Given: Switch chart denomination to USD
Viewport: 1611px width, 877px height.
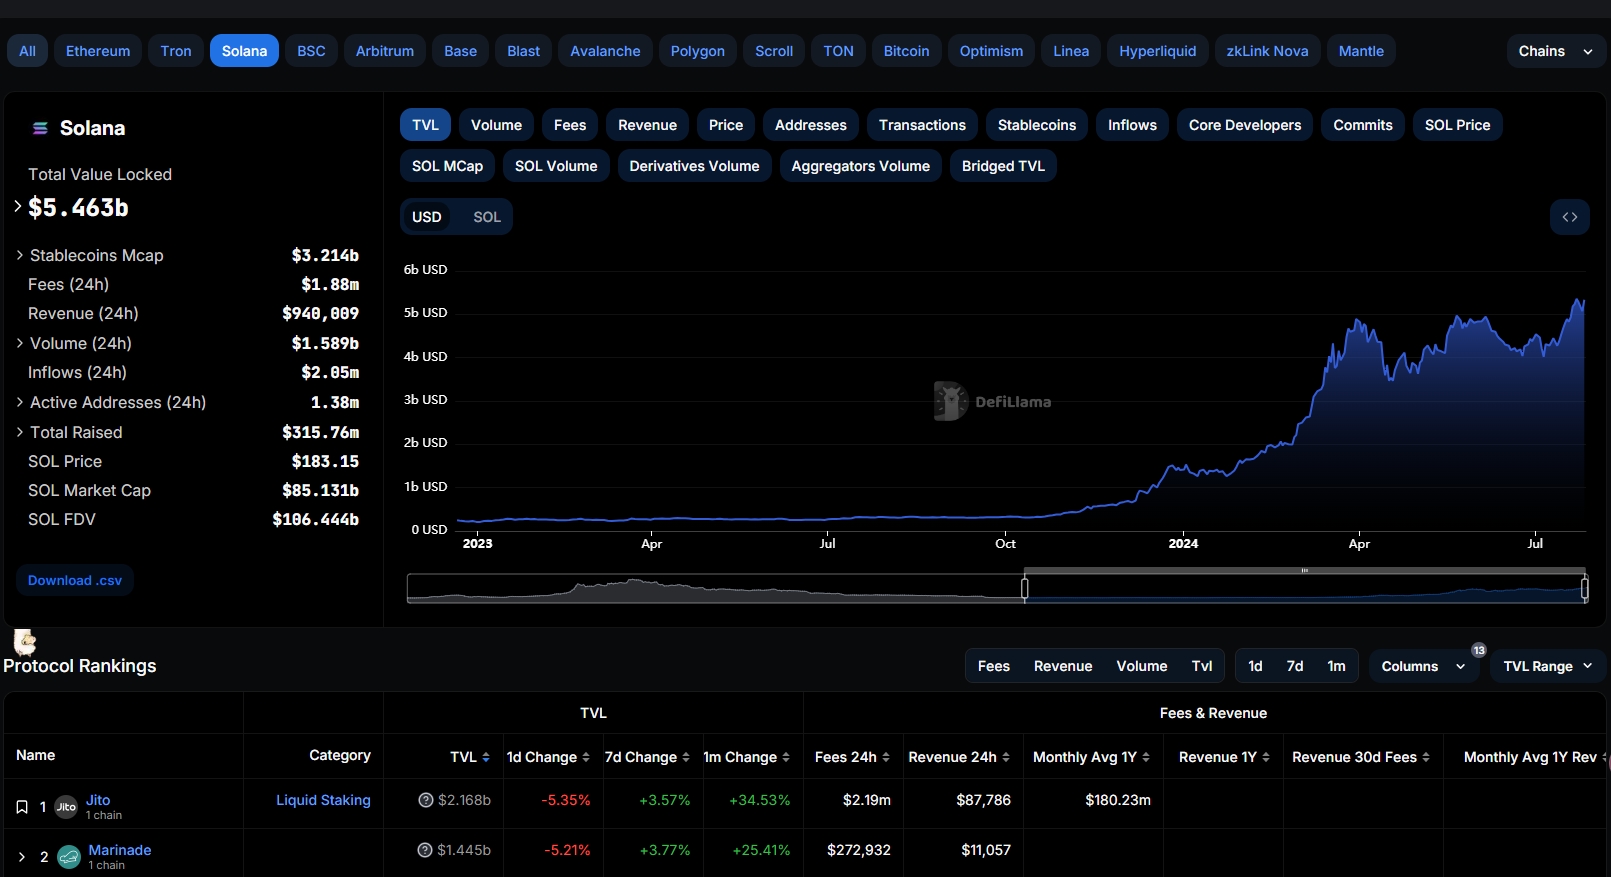Looking at the screenshot, I should tap(427, 217).
